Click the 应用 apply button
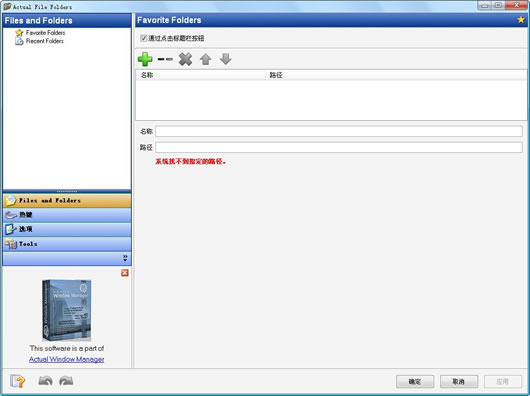The height and width of the screenshot is (396, 530). 503,381
